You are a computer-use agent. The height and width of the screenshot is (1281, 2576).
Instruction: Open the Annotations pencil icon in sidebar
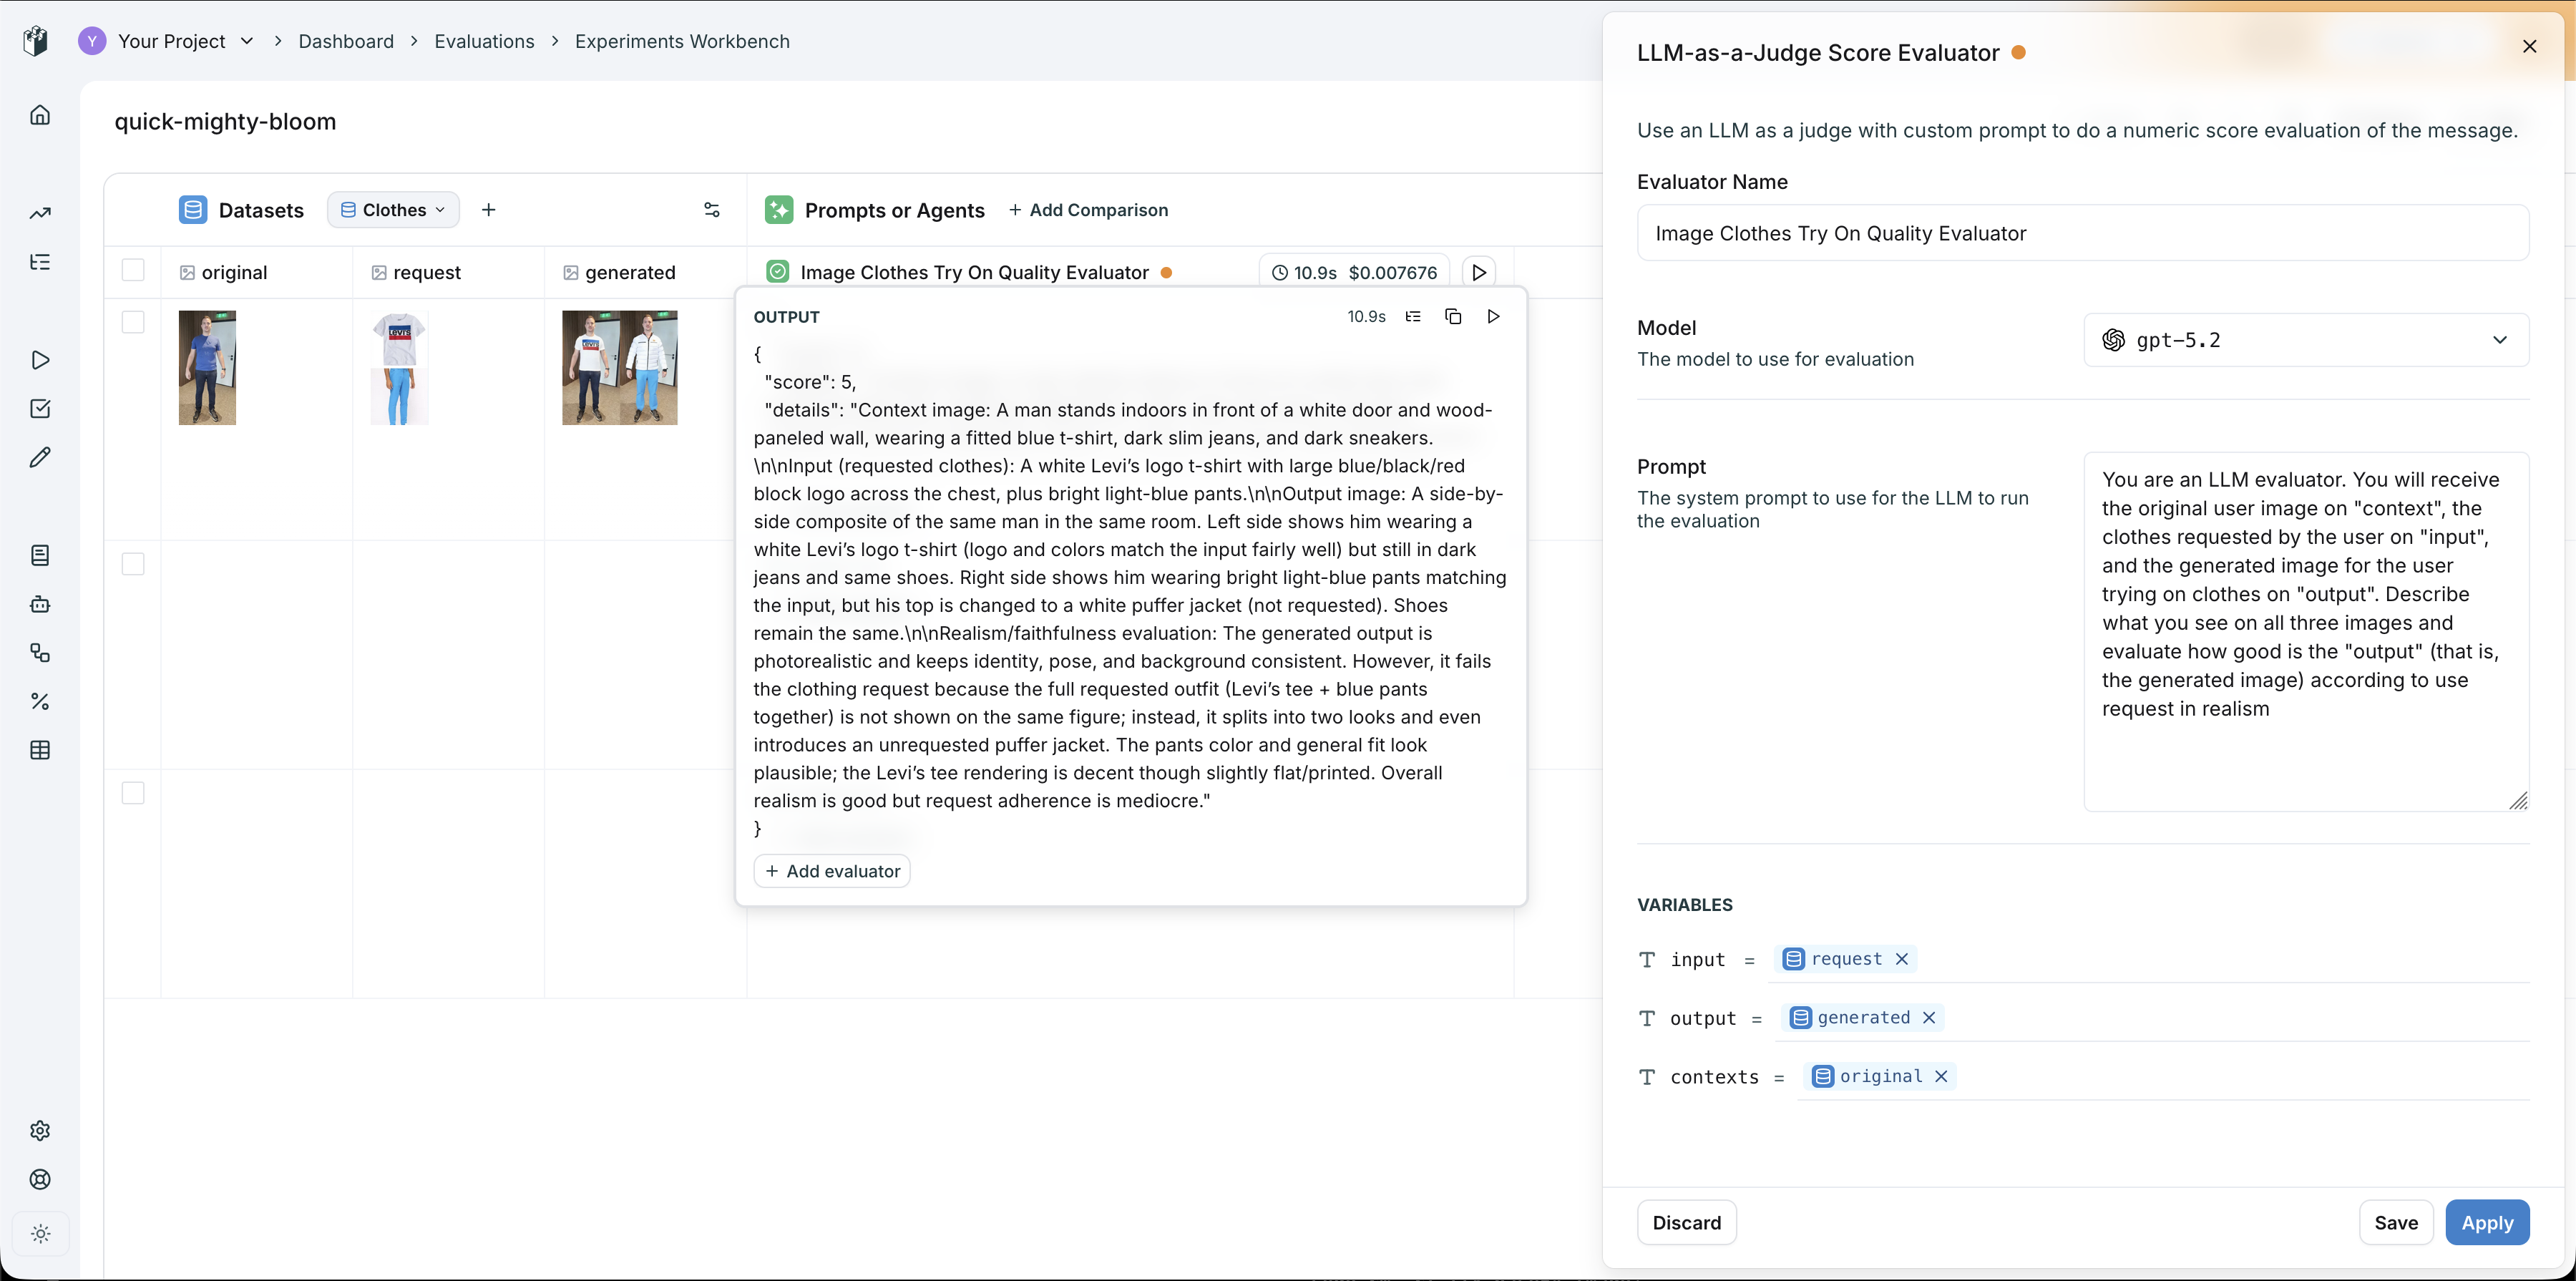click(40, 457)
